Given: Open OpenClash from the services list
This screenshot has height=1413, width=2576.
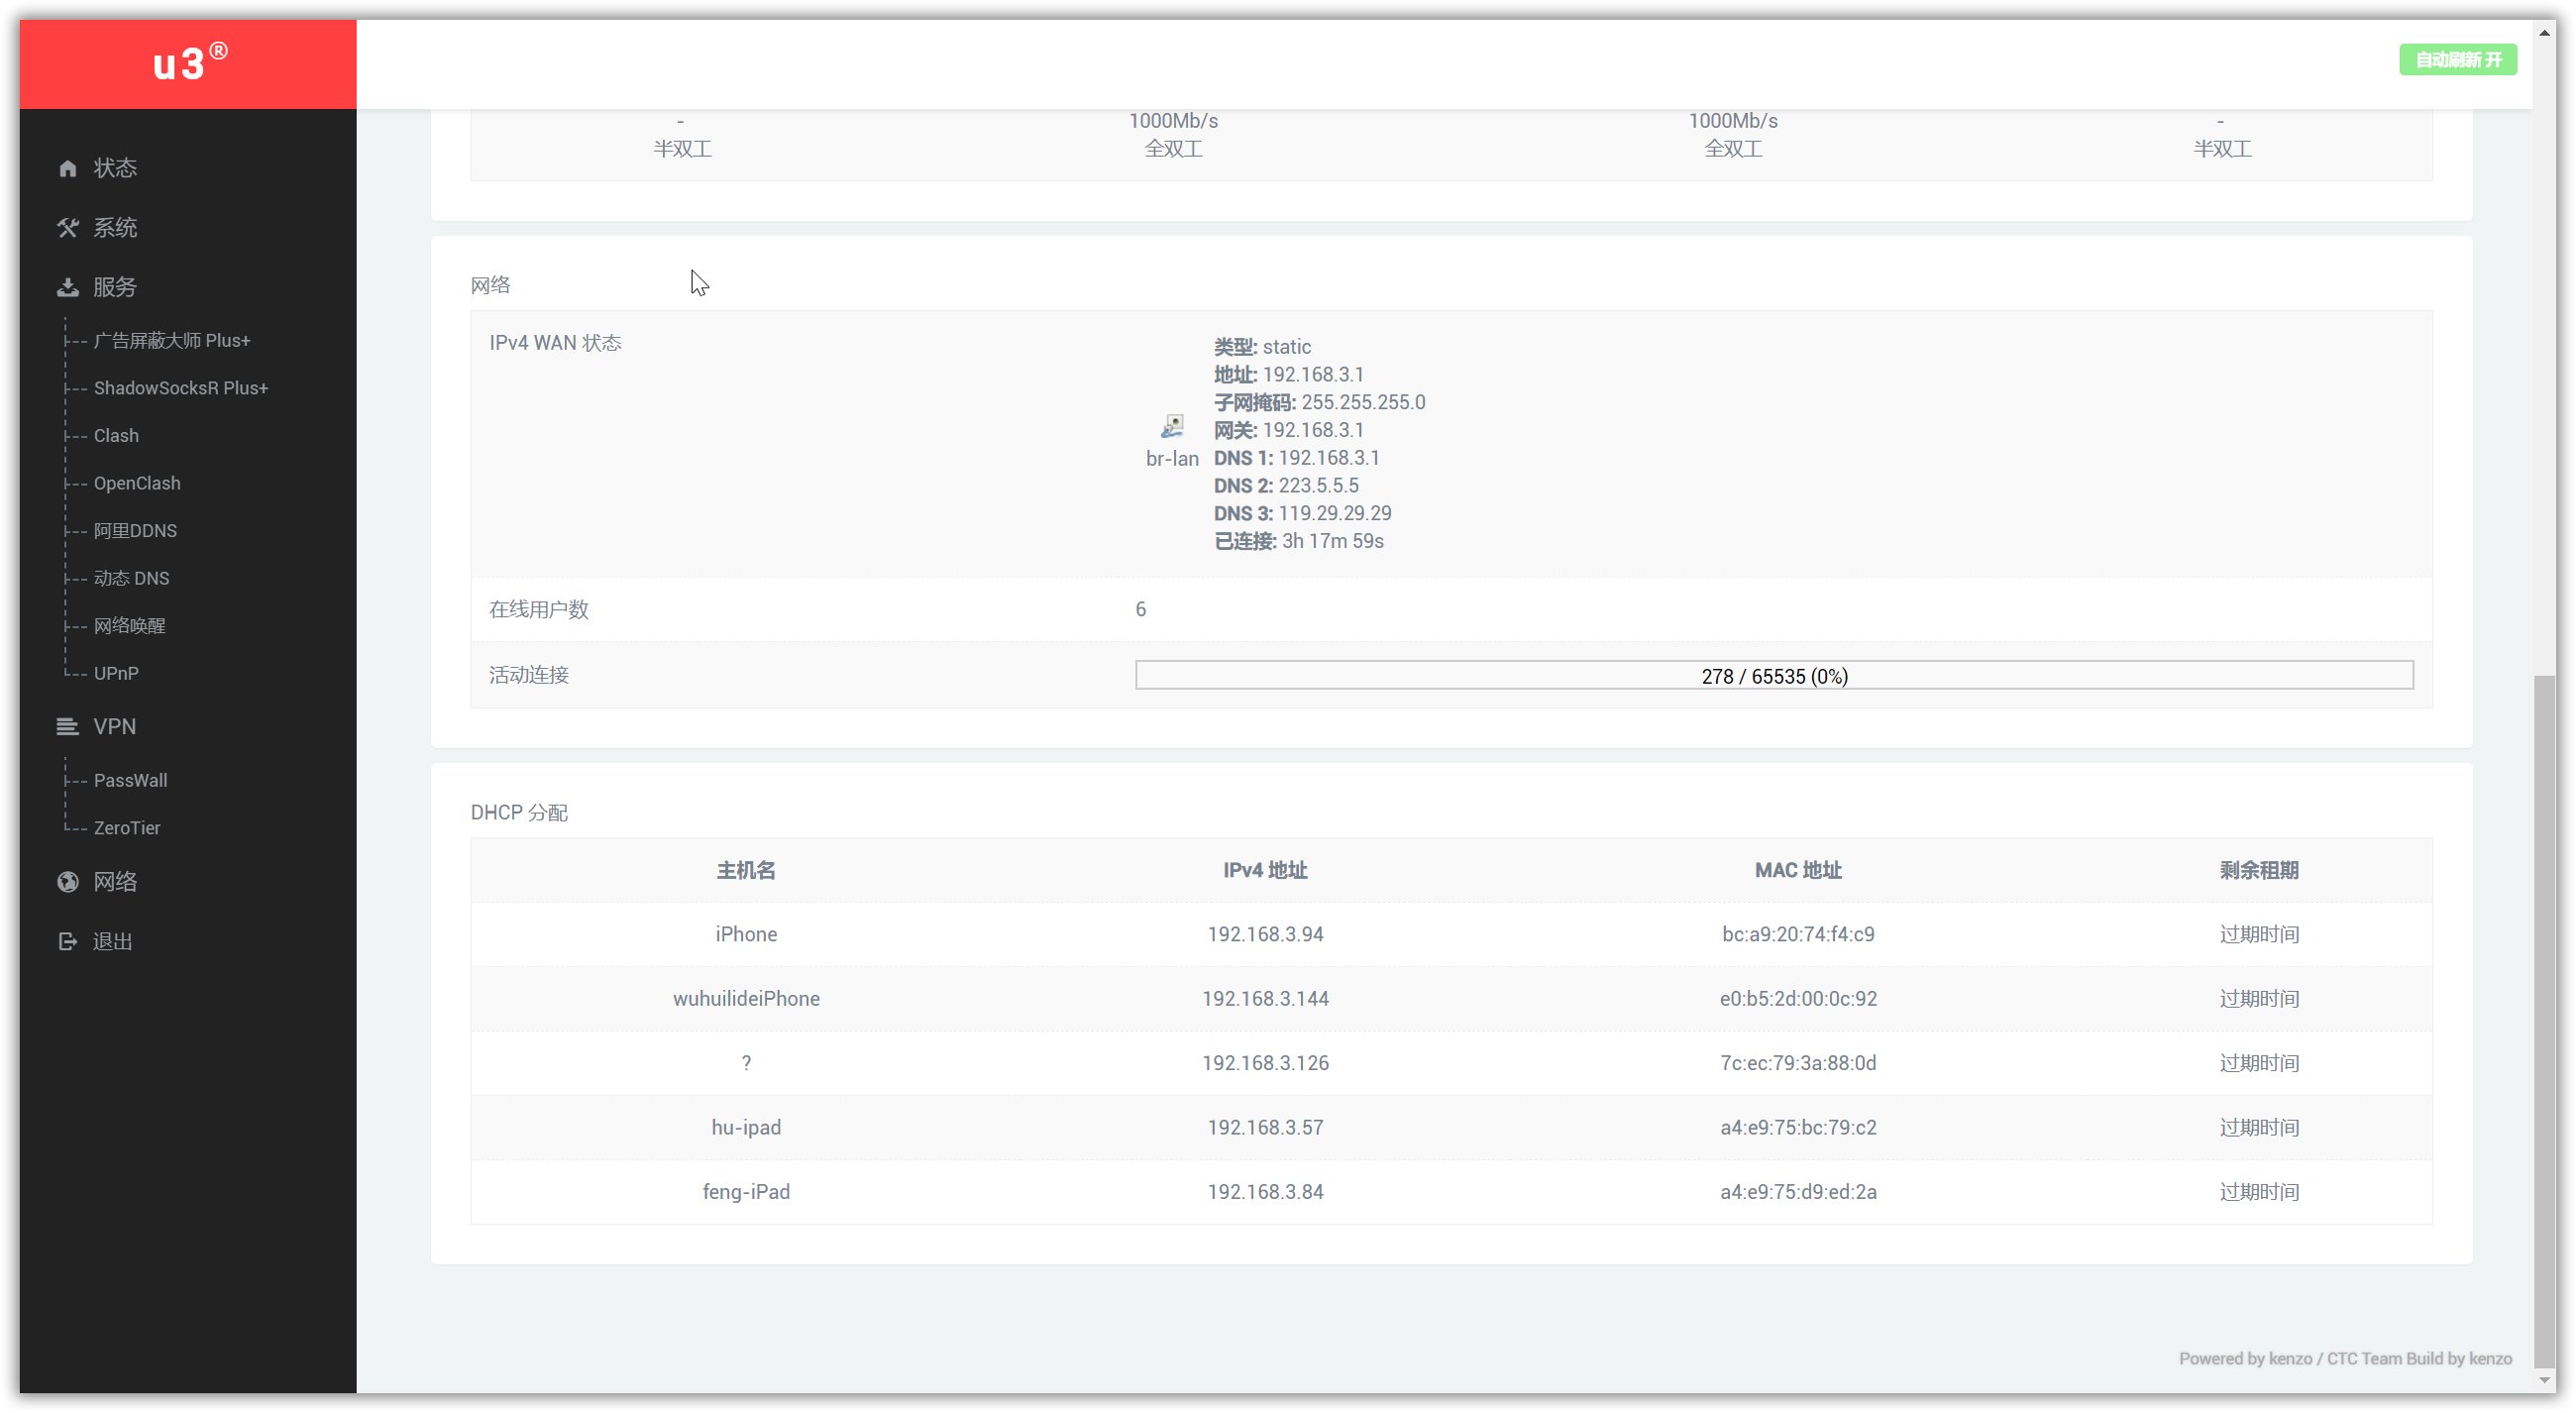Looking at the screenshot, I should (137, 484).
